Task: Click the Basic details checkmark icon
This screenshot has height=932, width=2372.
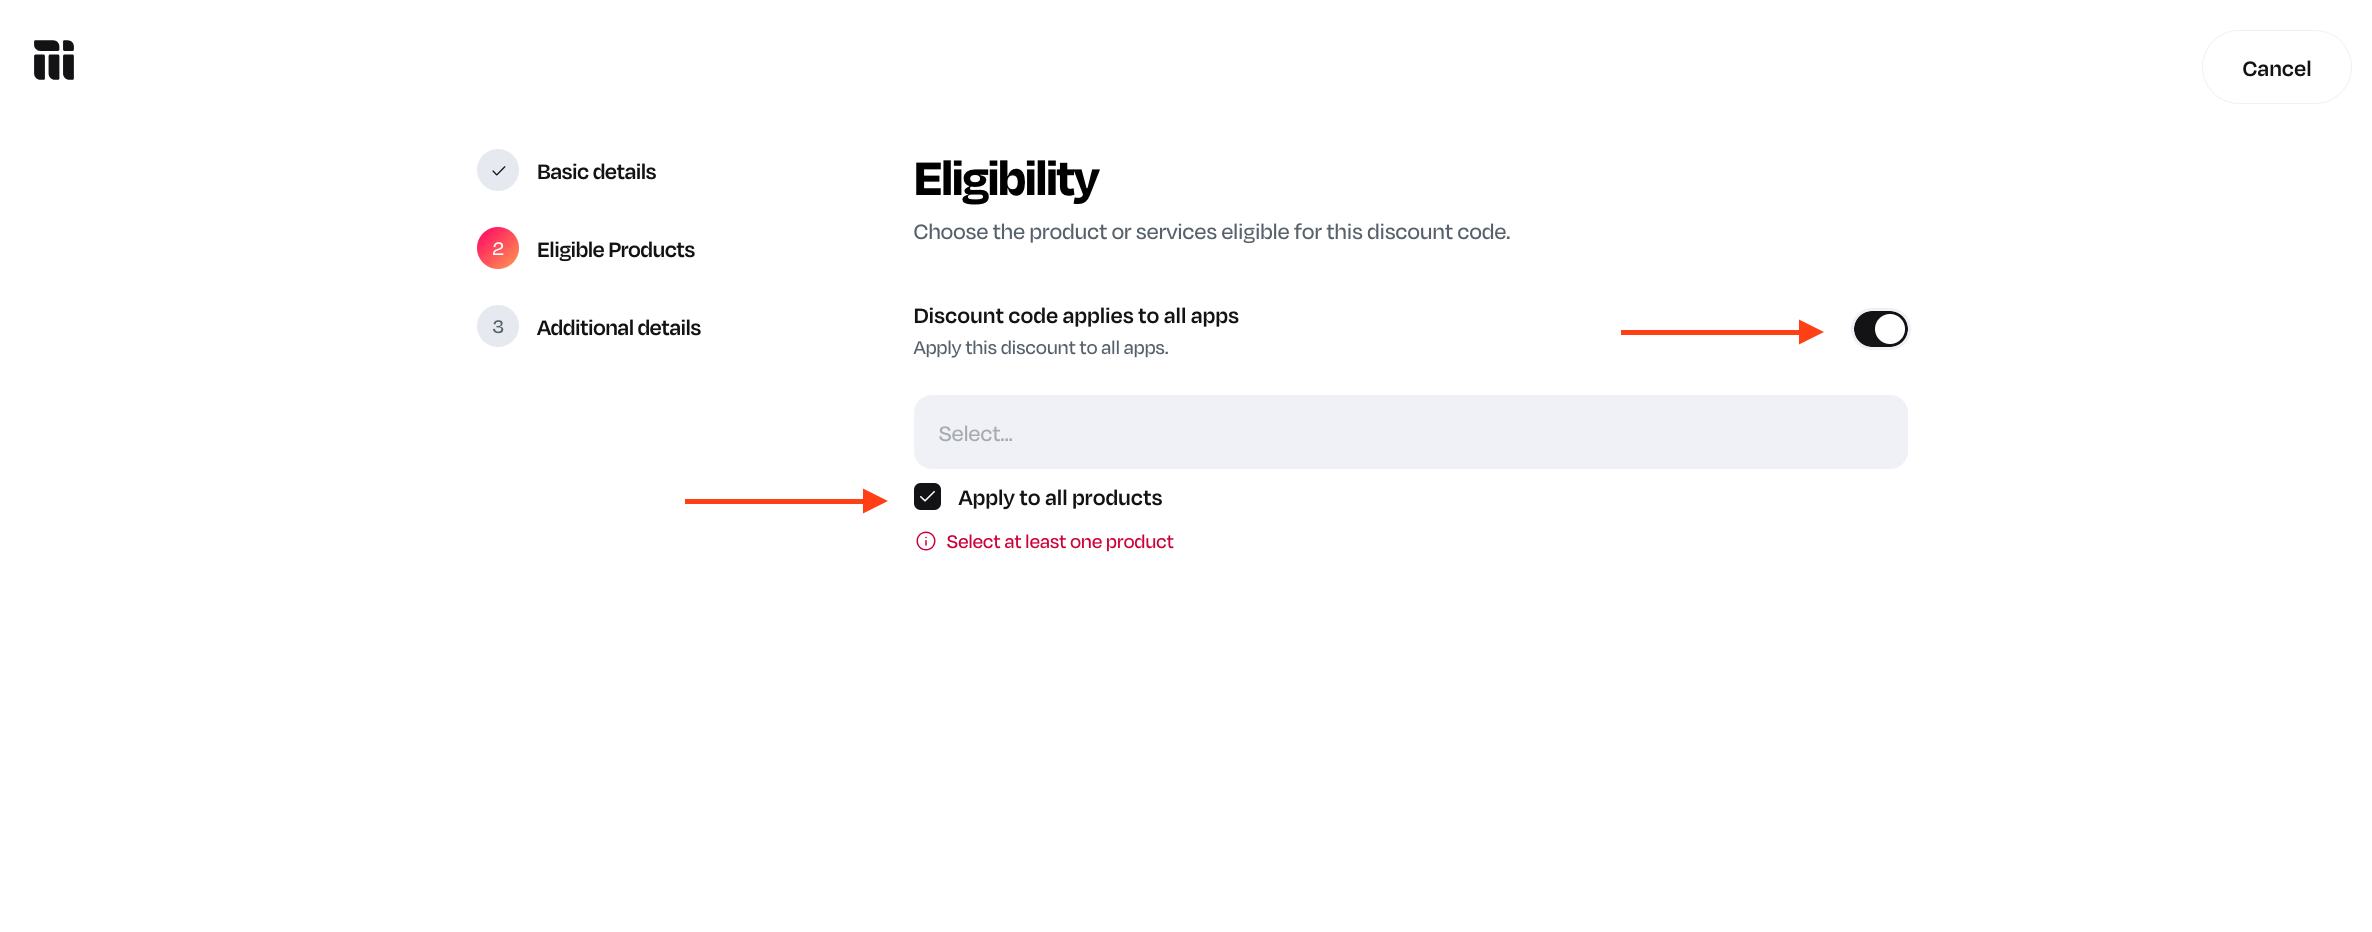Action: [x=498, y=171]
